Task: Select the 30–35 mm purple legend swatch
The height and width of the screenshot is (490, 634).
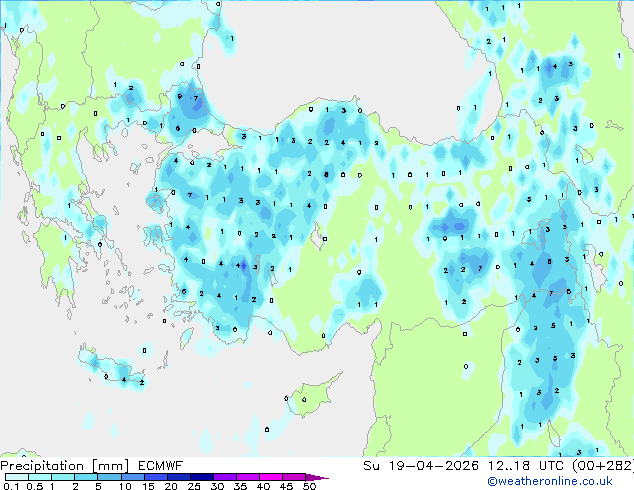Action: (224, 477)
